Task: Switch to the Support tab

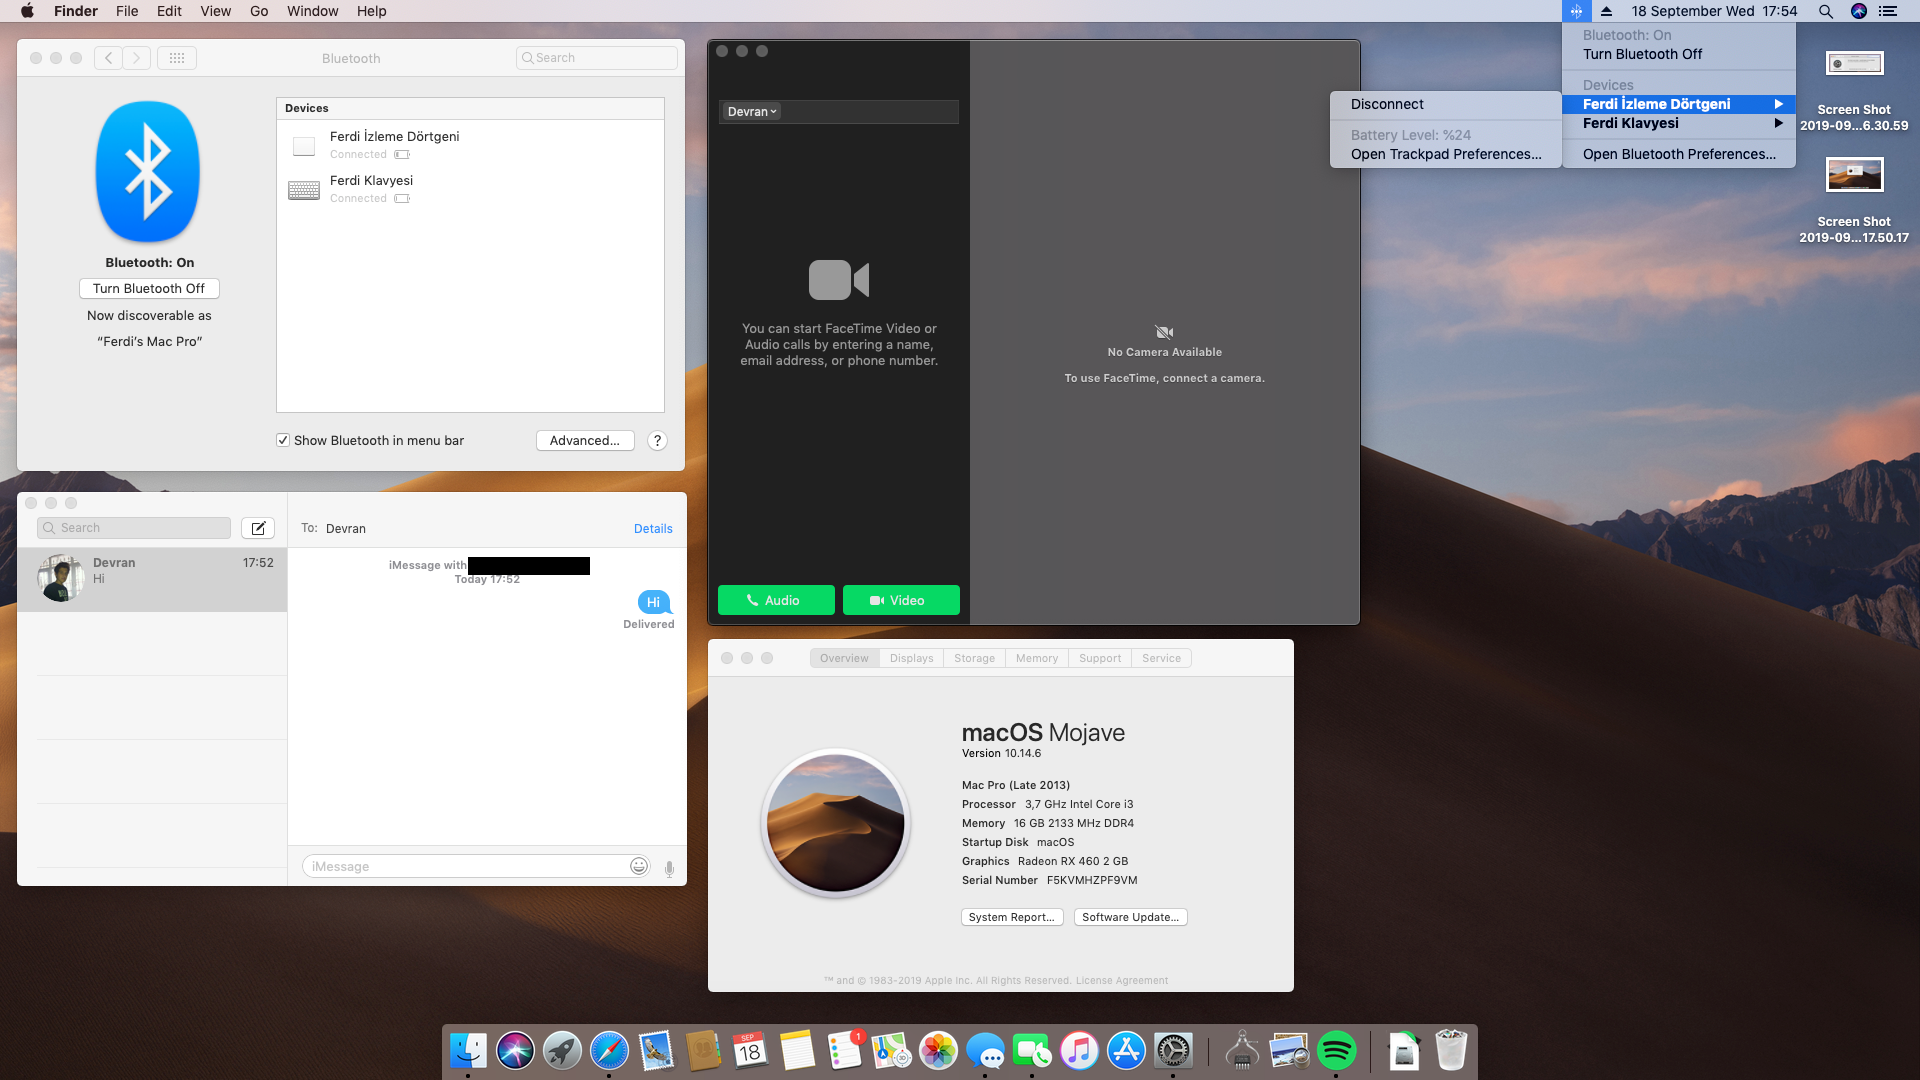Action: tap(1100, 658)
